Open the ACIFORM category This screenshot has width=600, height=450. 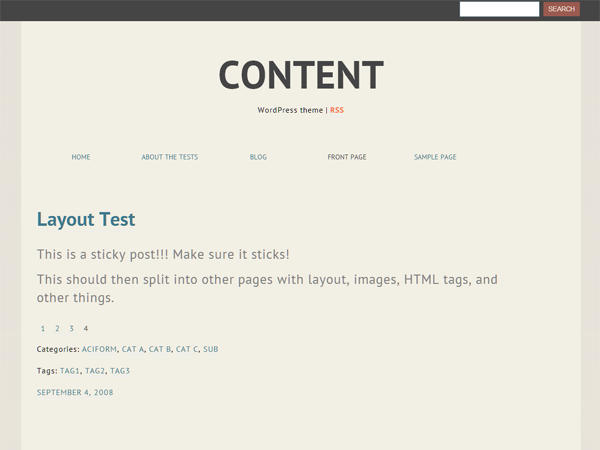(x=99, y=349)
